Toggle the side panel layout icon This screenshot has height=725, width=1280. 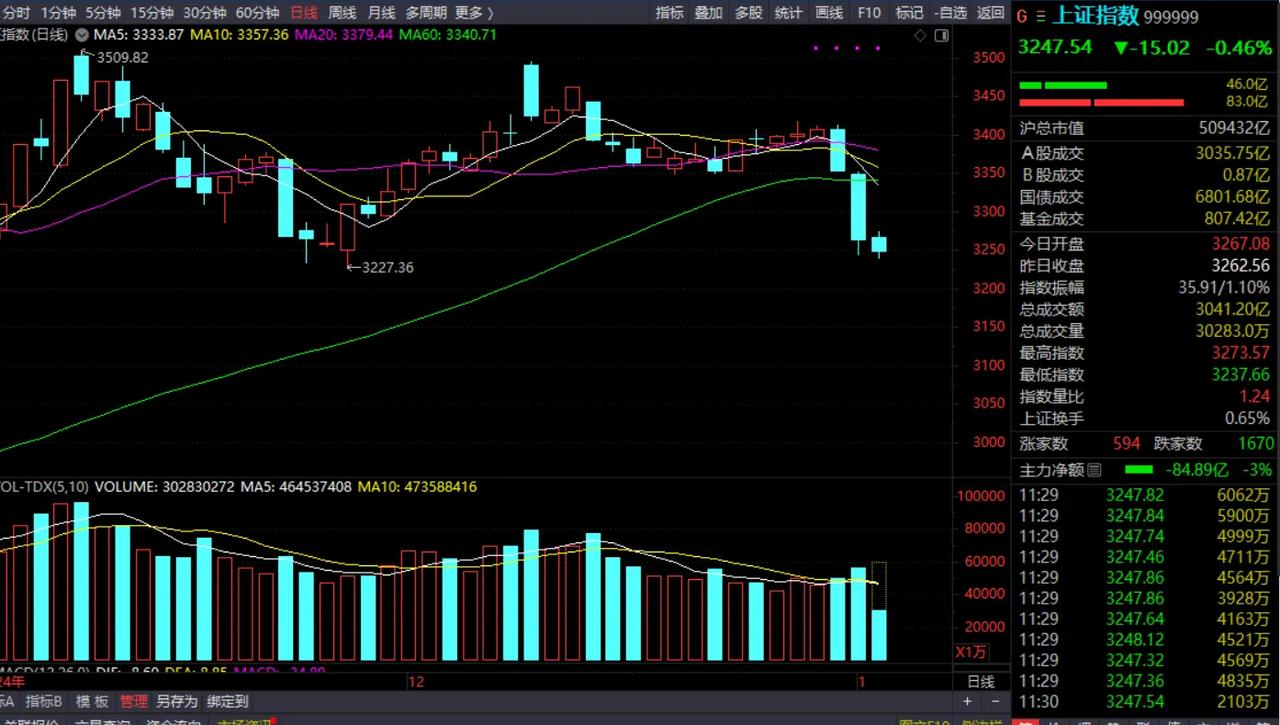[x=941, y=35]
